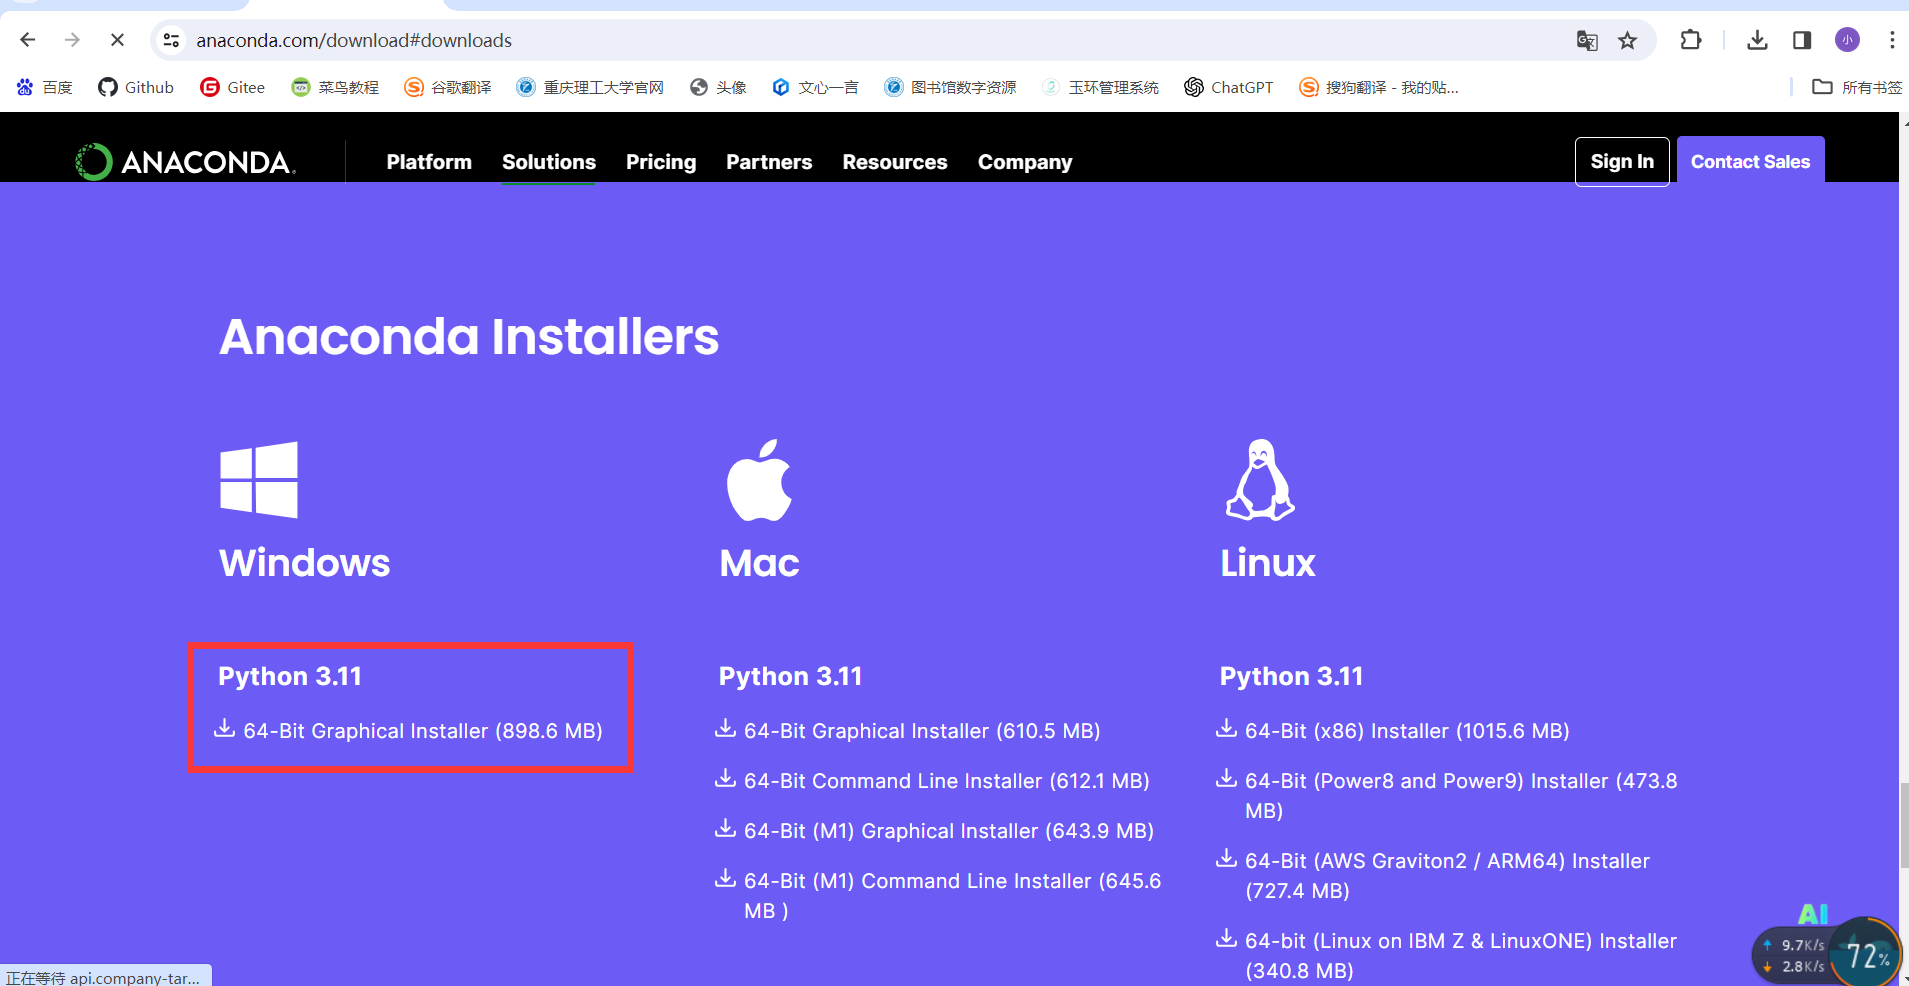Open the 菜鸟教程 bookmark
Screen dimensions: 1909x986
[335, 87]
